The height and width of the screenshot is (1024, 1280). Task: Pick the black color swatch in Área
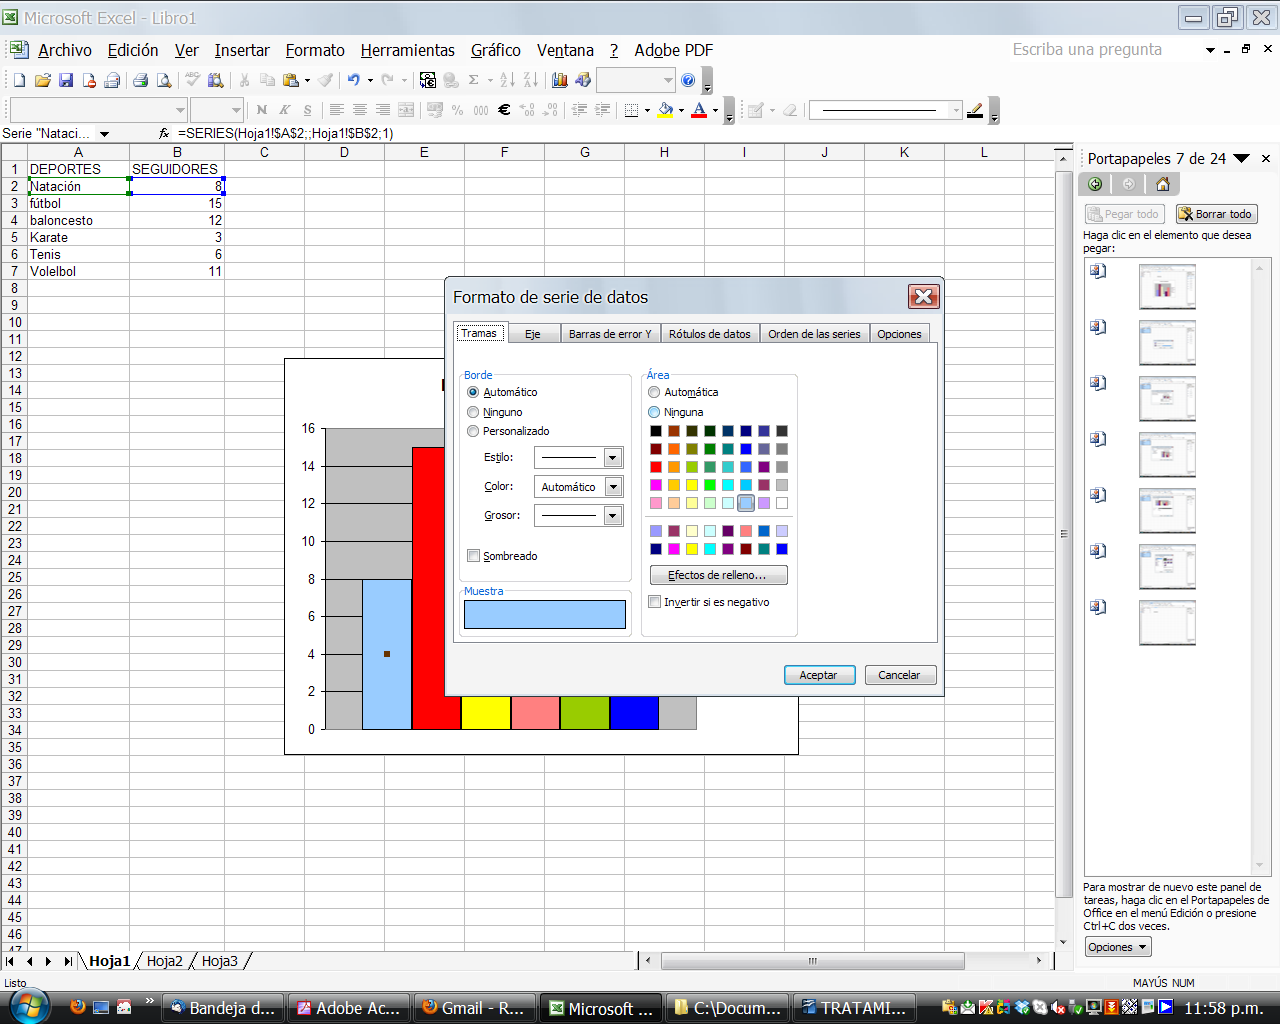[656, 431]
